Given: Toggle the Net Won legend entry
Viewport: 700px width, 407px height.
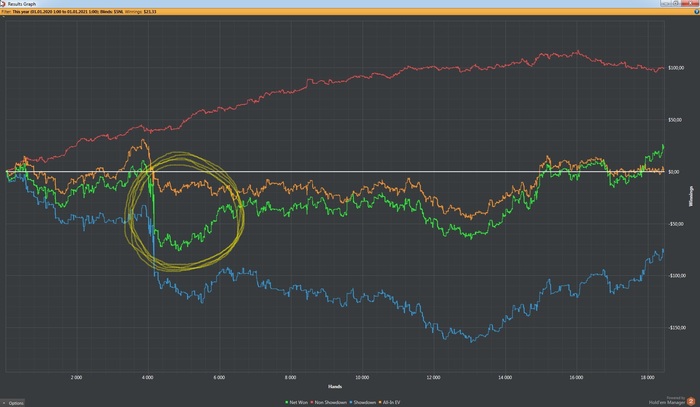Looking at the screenshot, I should [296, 403].
